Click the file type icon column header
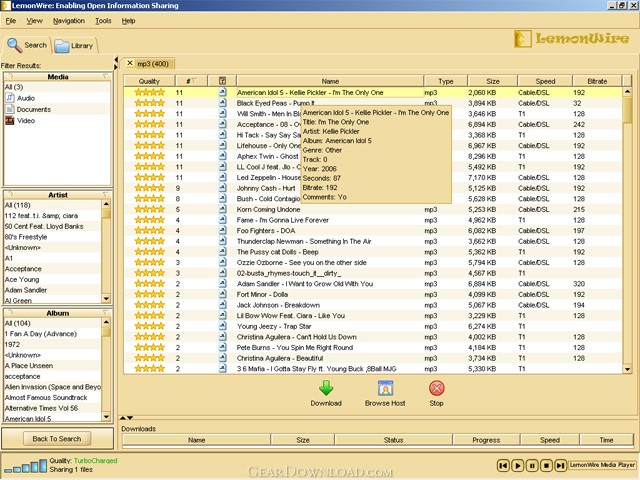The image size is (640, 480). [222, 81]
